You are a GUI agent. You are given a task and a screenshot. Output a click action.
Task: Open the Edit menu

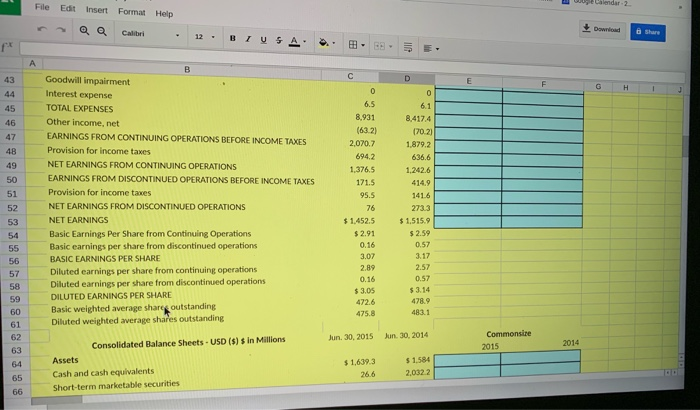(68, 8)
